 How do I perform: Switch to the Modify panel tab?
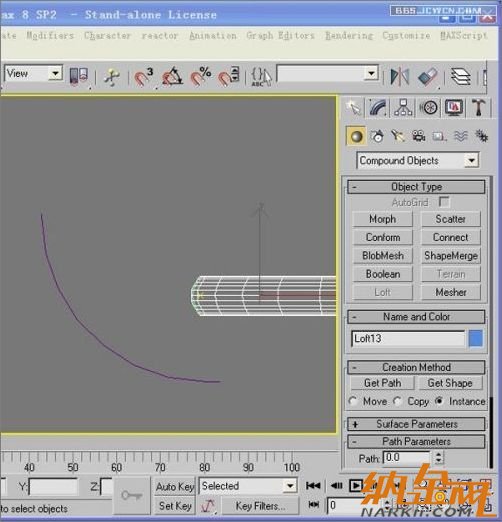pos(378,108)
